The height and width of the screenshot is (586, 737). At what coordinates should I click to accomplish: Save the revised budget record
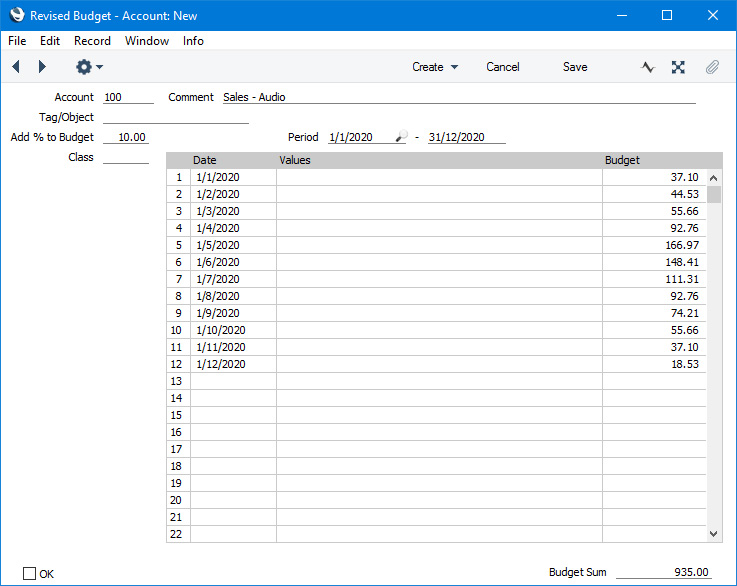[575, 67]
